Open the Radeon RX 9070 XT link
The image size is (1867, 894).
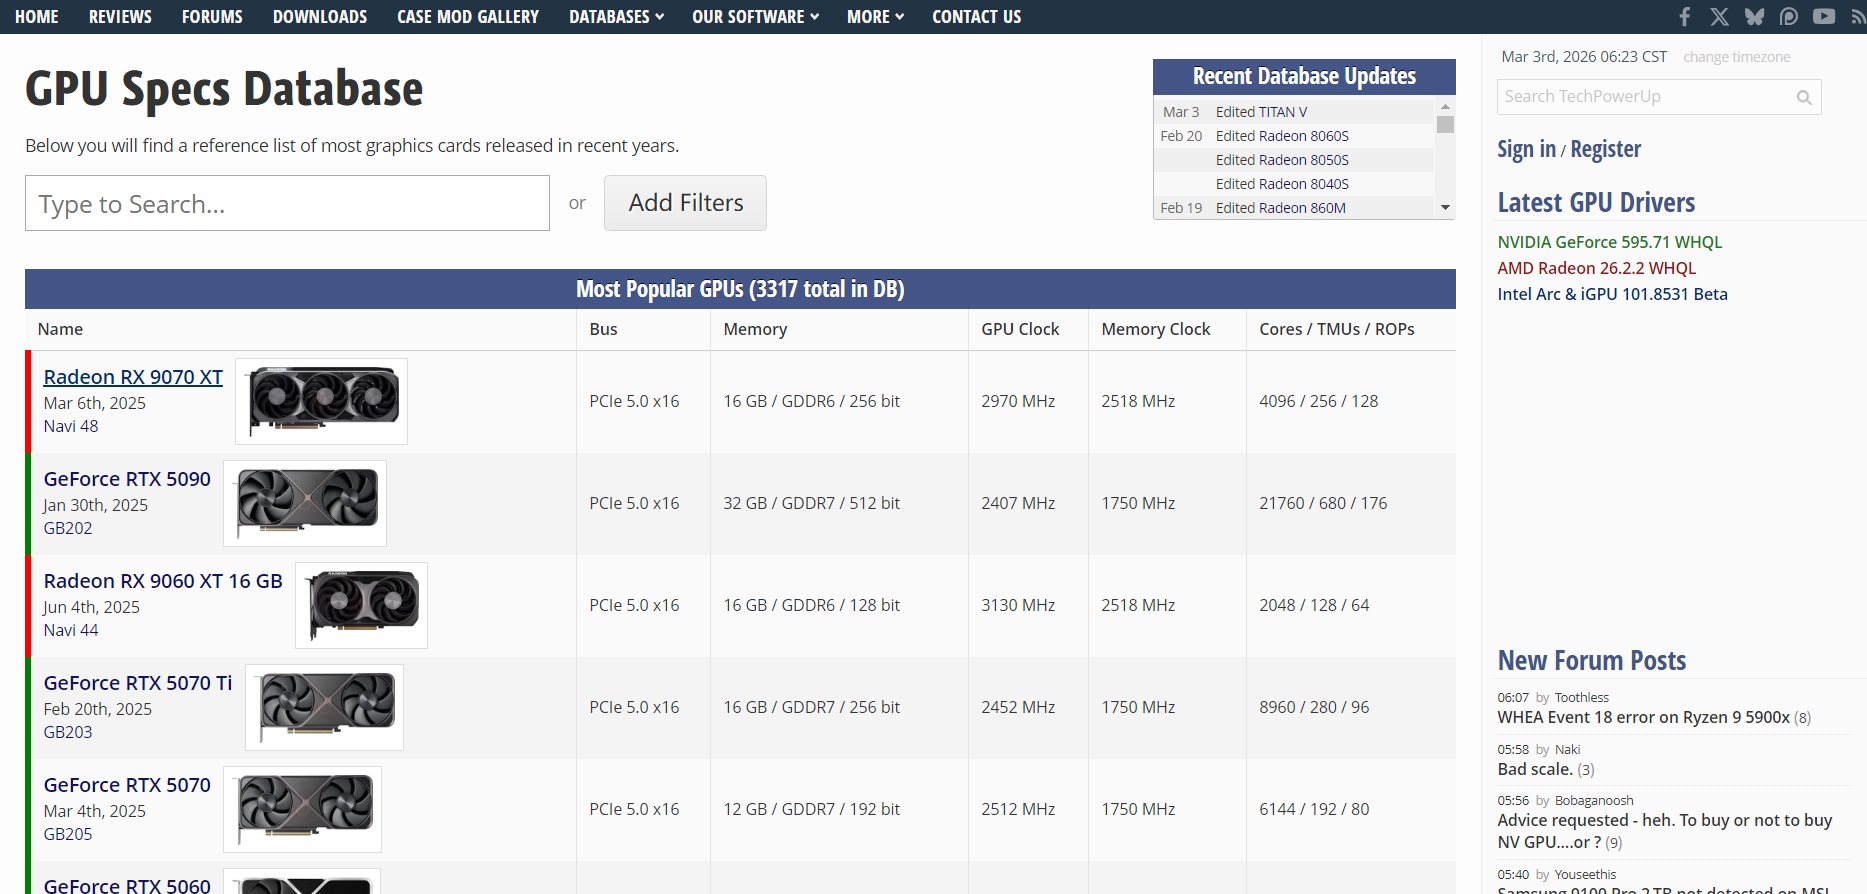tap(133, 377)
